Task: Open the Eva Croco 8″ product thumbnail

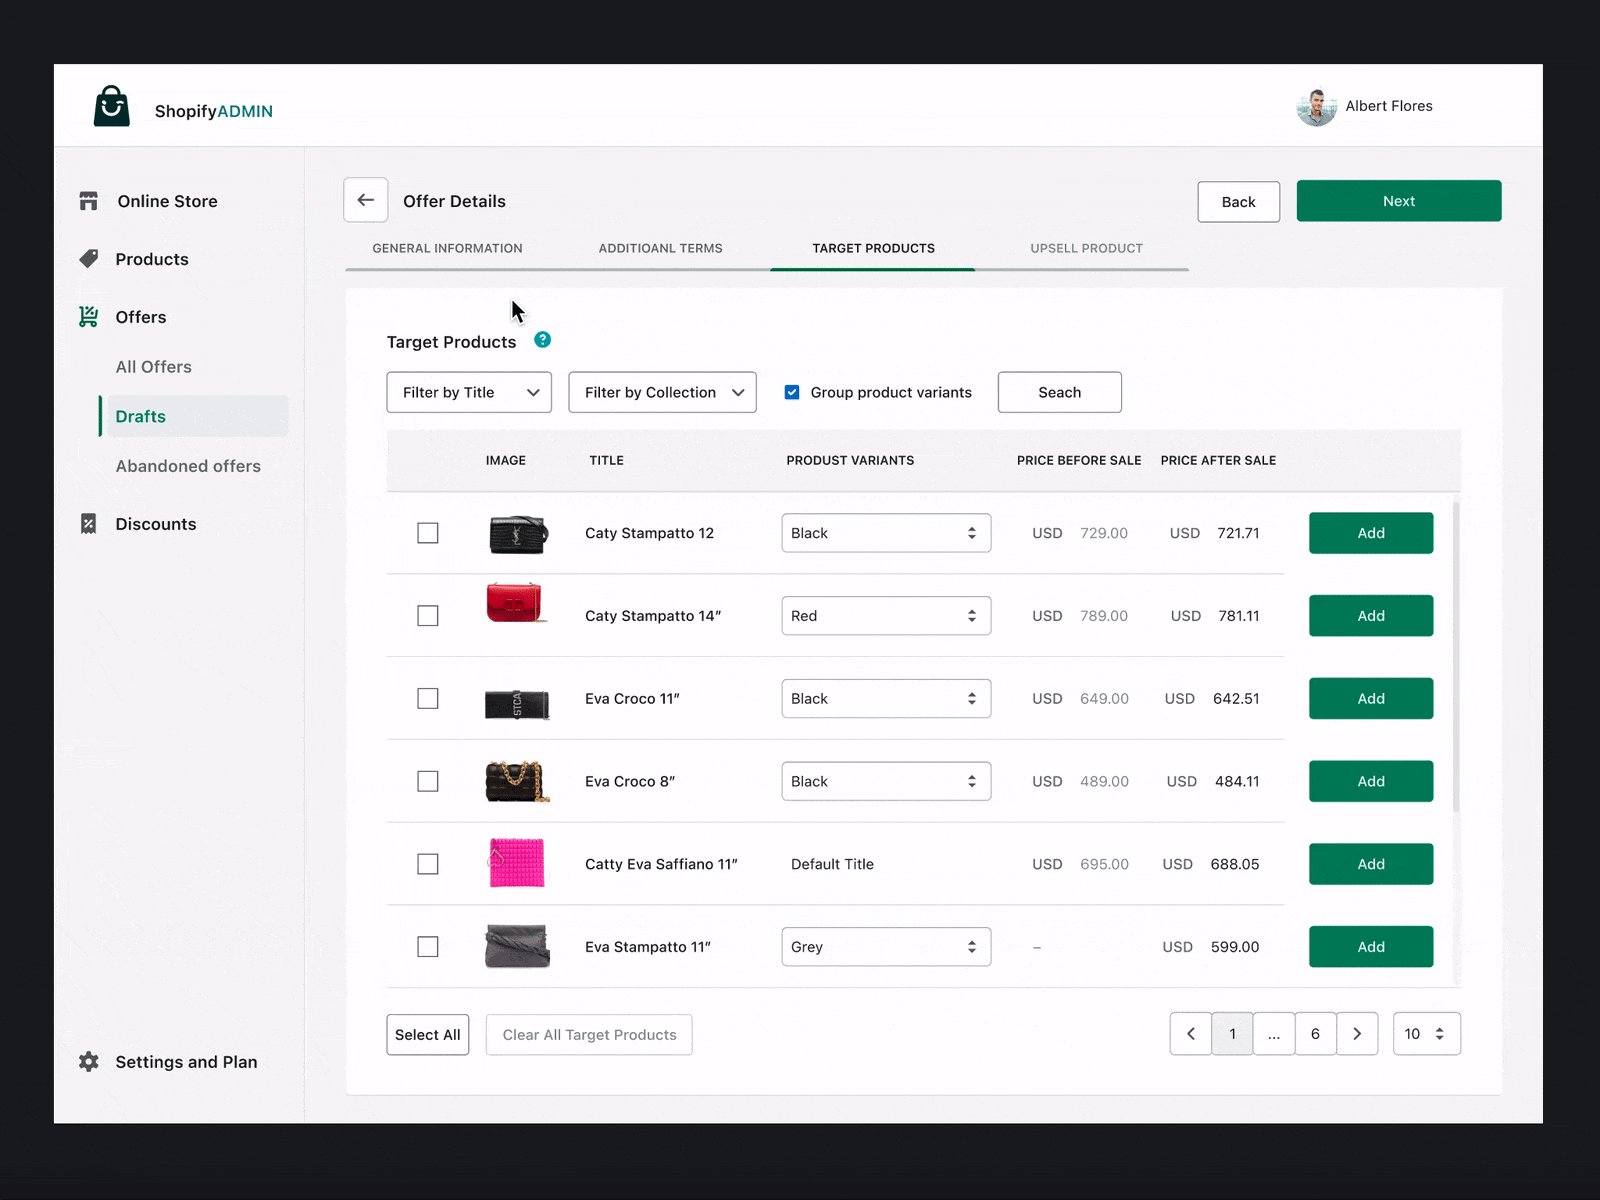Action: click(x=517, y=781)
